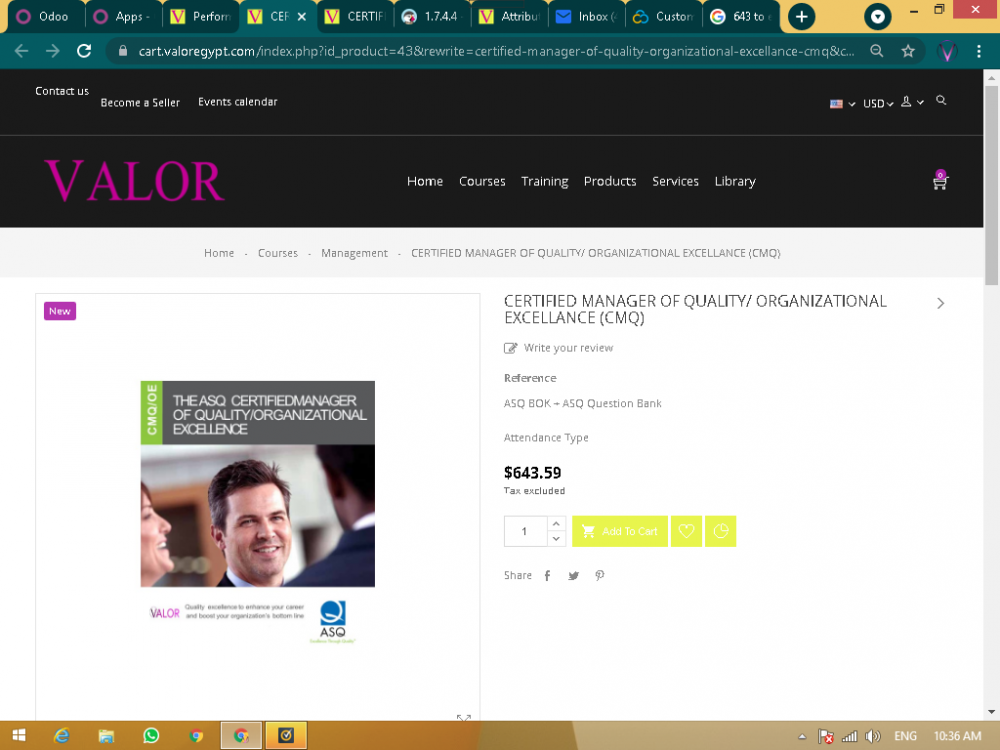
Task: Open the language flag selector
Action: (x=836, y=103)
